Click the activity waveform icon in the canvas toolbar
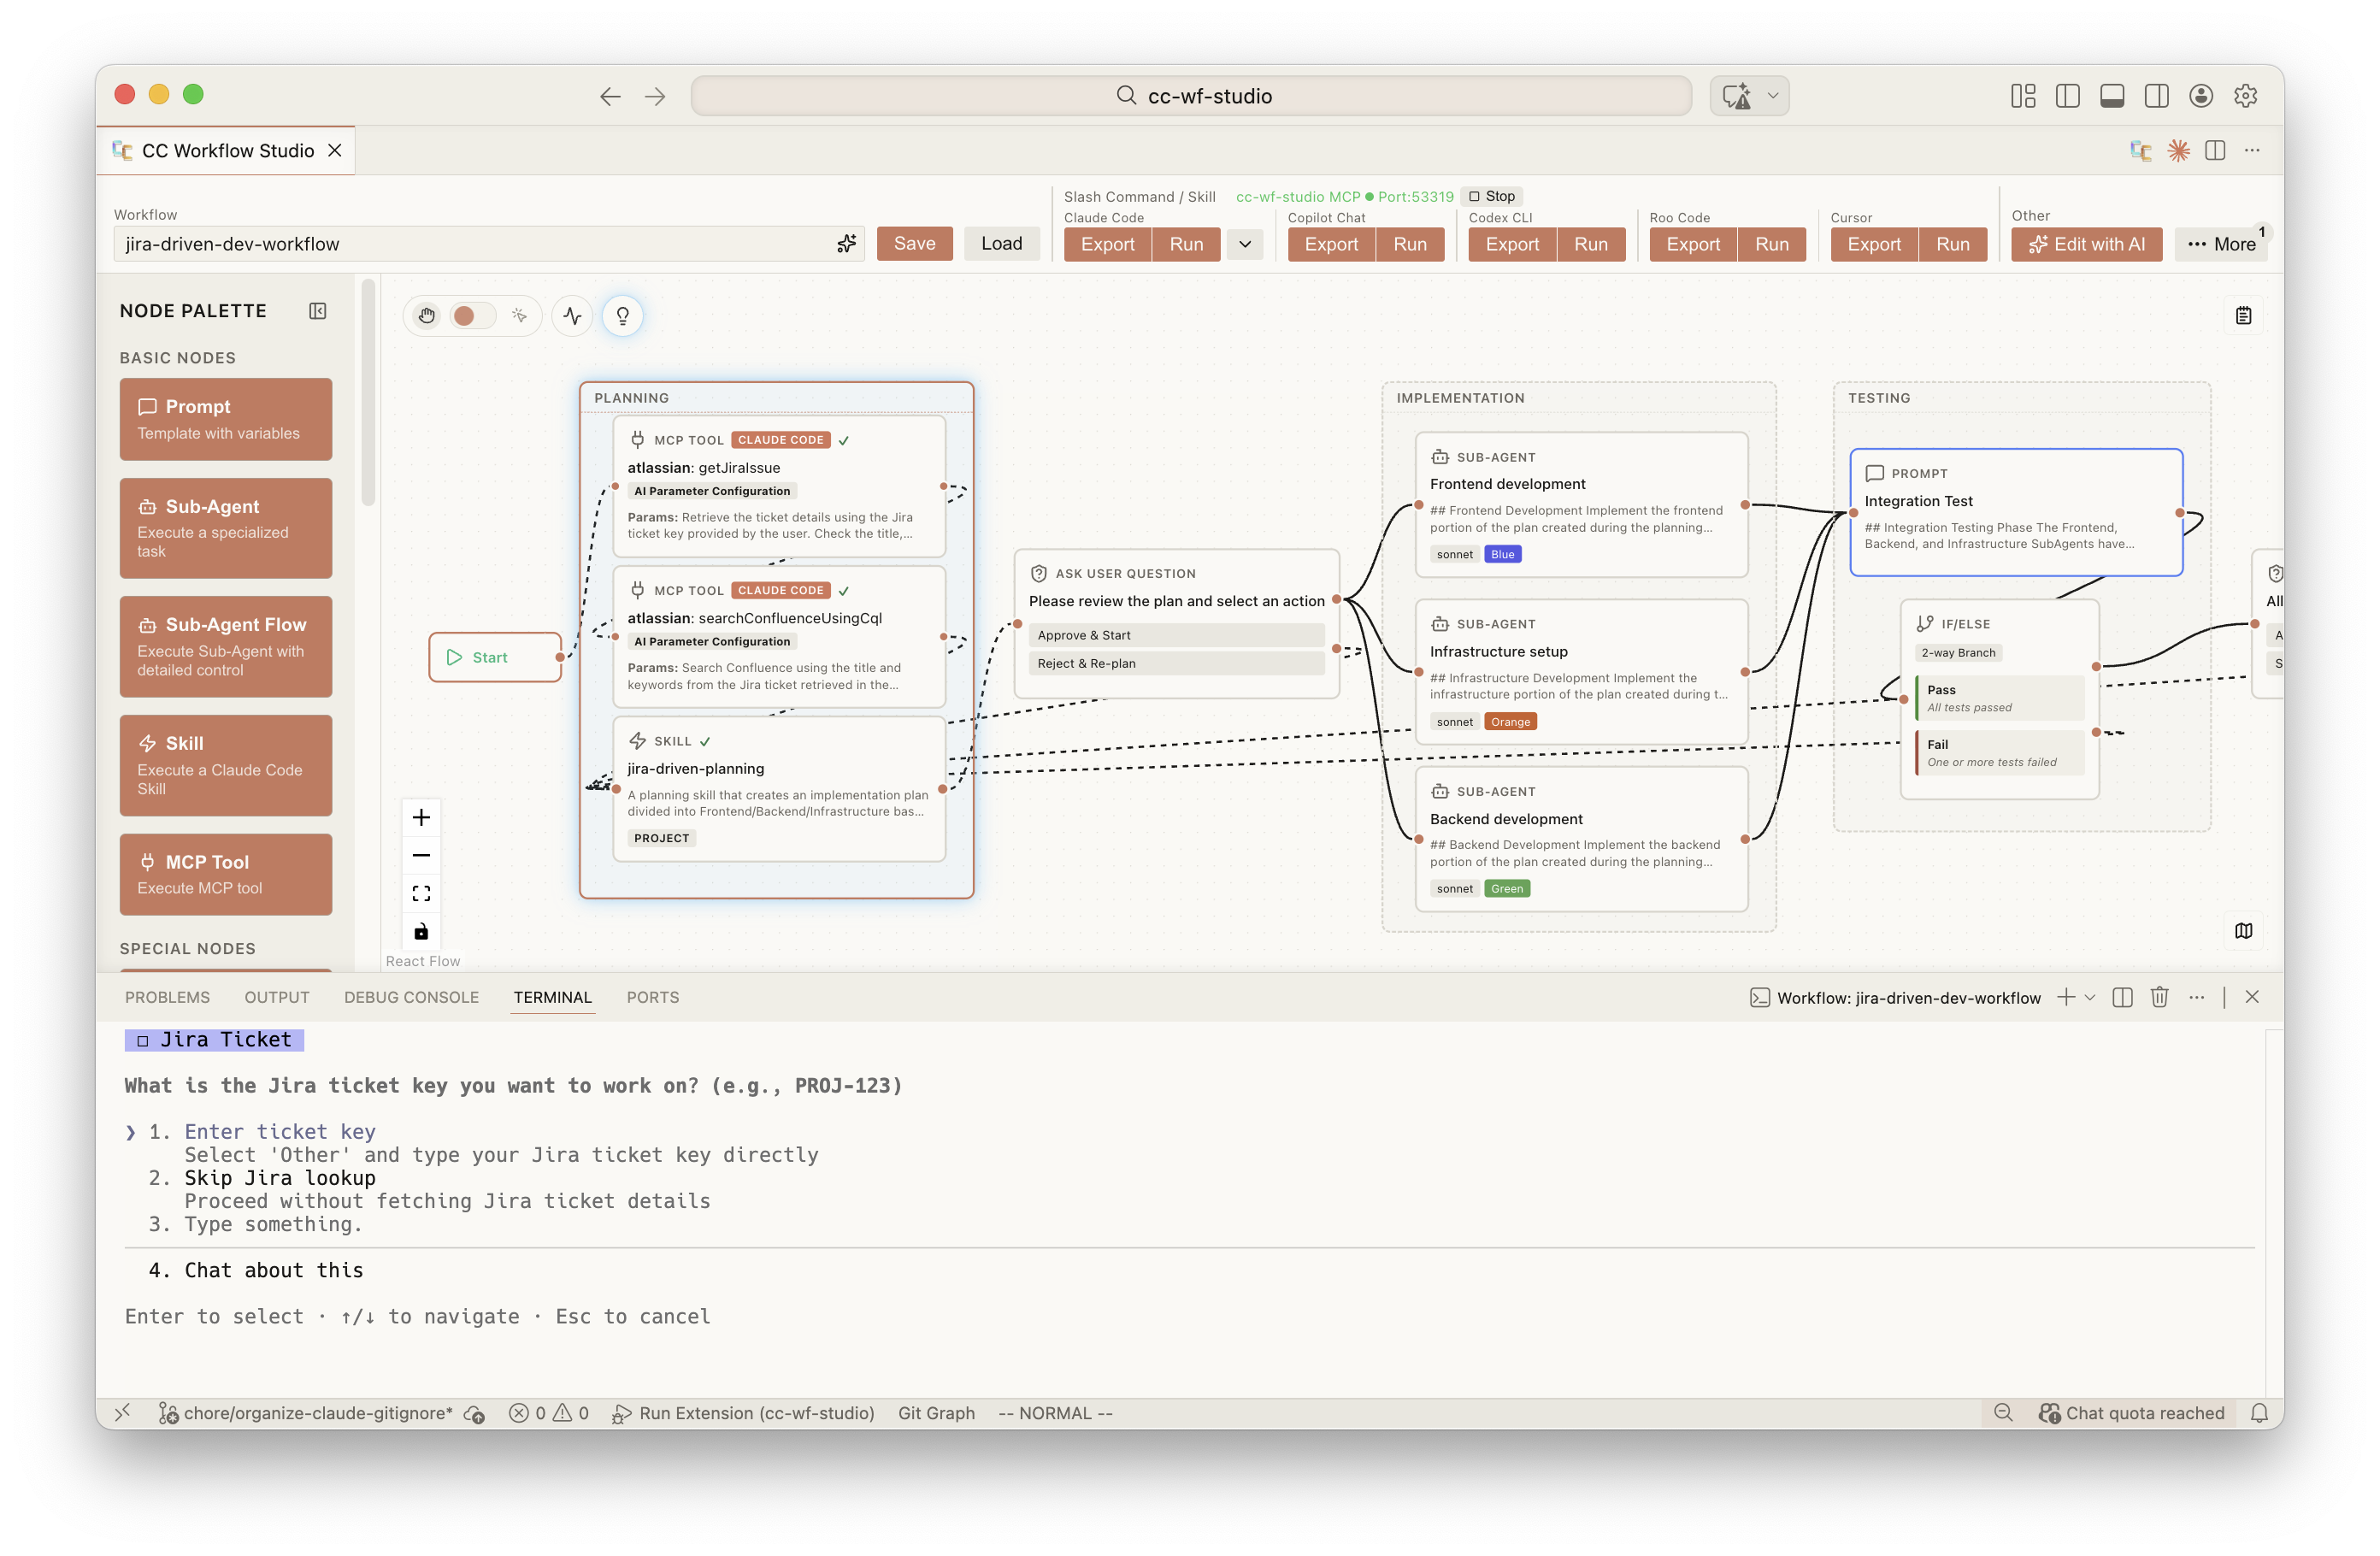This screenshot has width=2380, height=1556. pos(571,315)
